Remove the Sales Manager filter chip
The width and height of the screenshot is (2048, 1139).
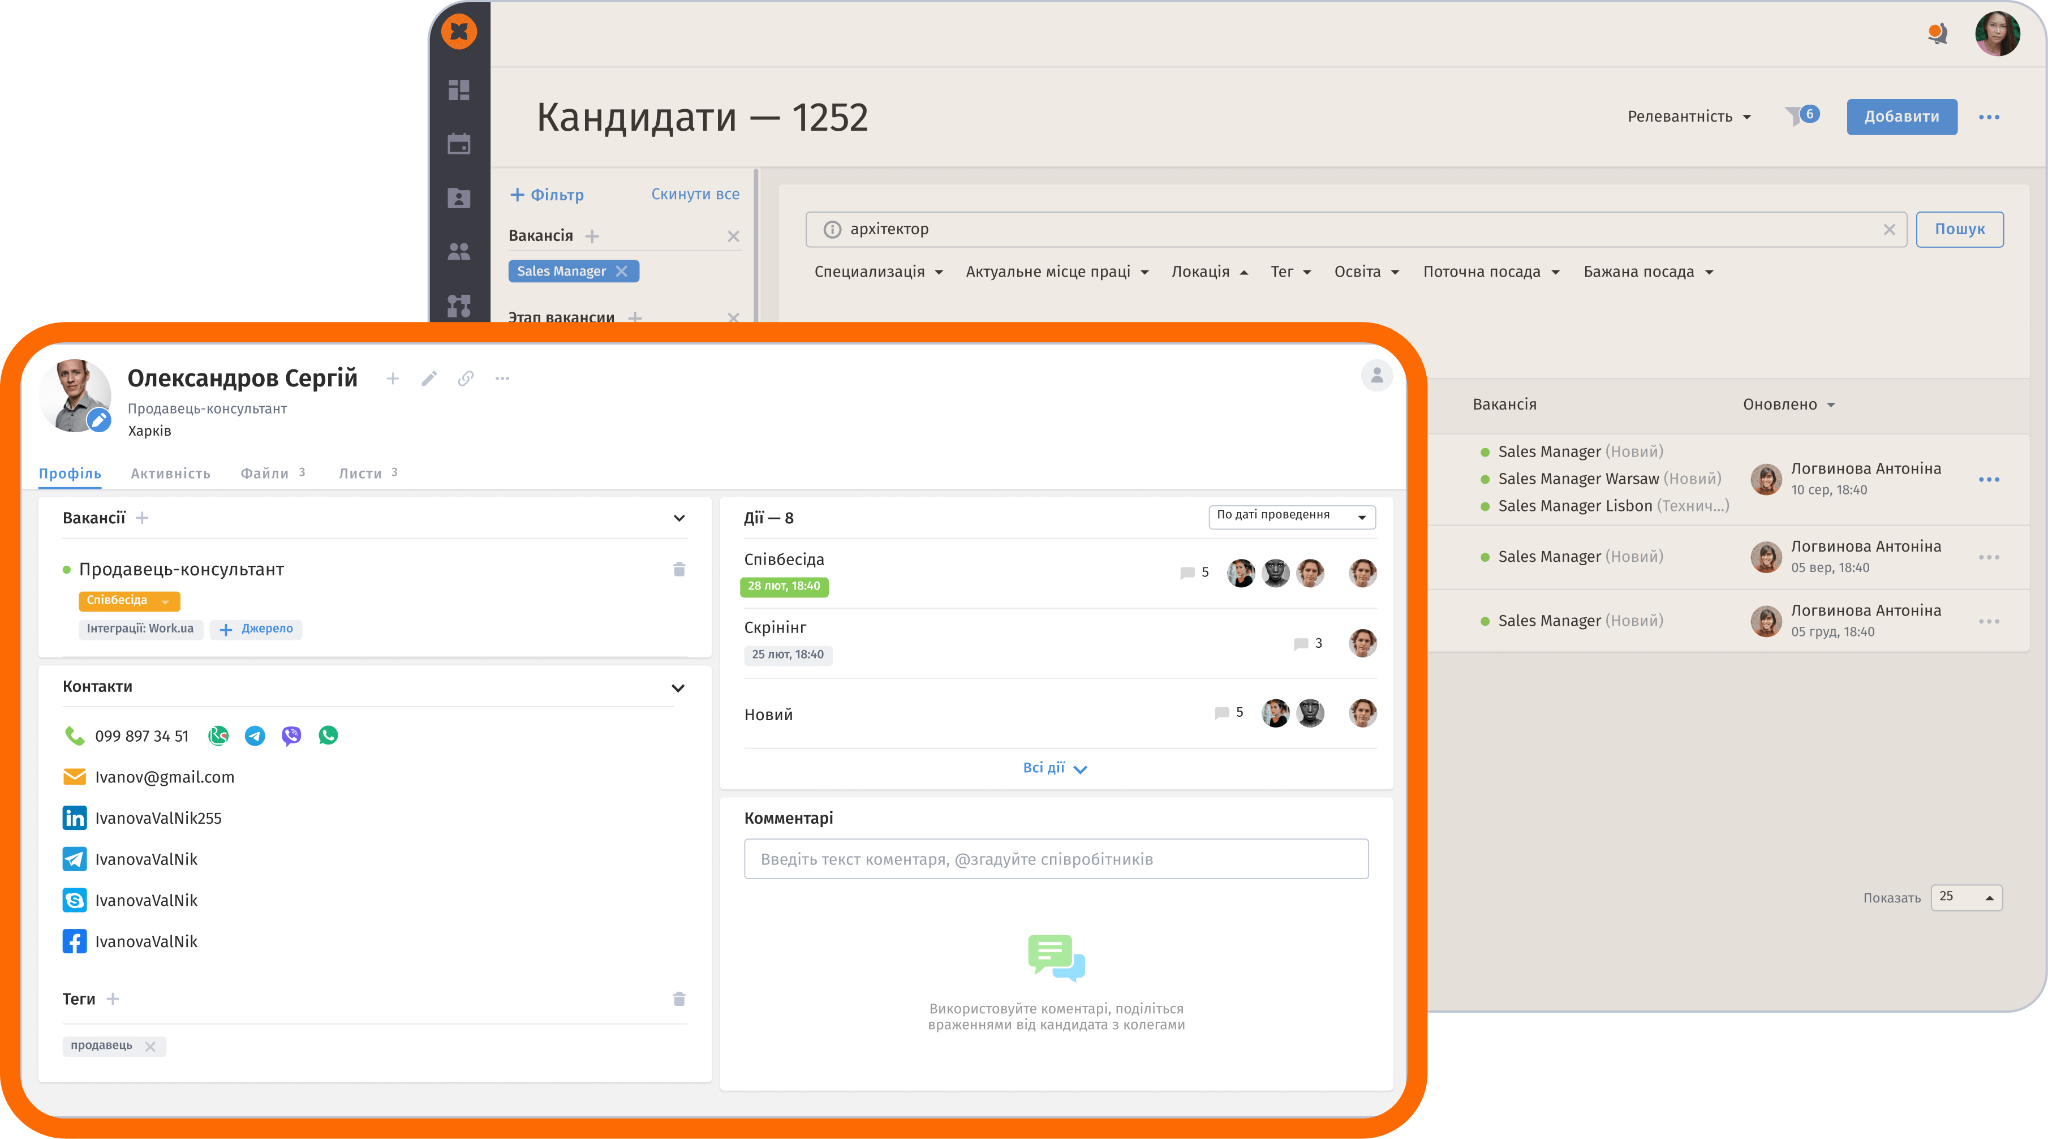622,271
